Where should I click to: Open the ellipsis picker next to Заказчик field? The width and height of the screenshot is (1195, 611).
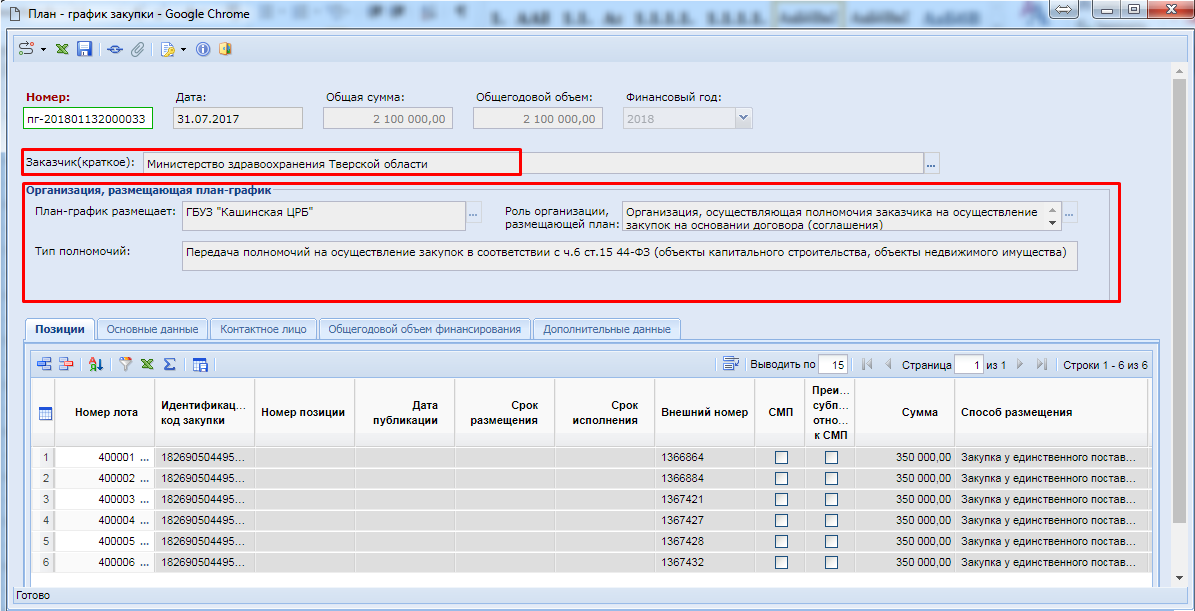(x=931, y=163)
